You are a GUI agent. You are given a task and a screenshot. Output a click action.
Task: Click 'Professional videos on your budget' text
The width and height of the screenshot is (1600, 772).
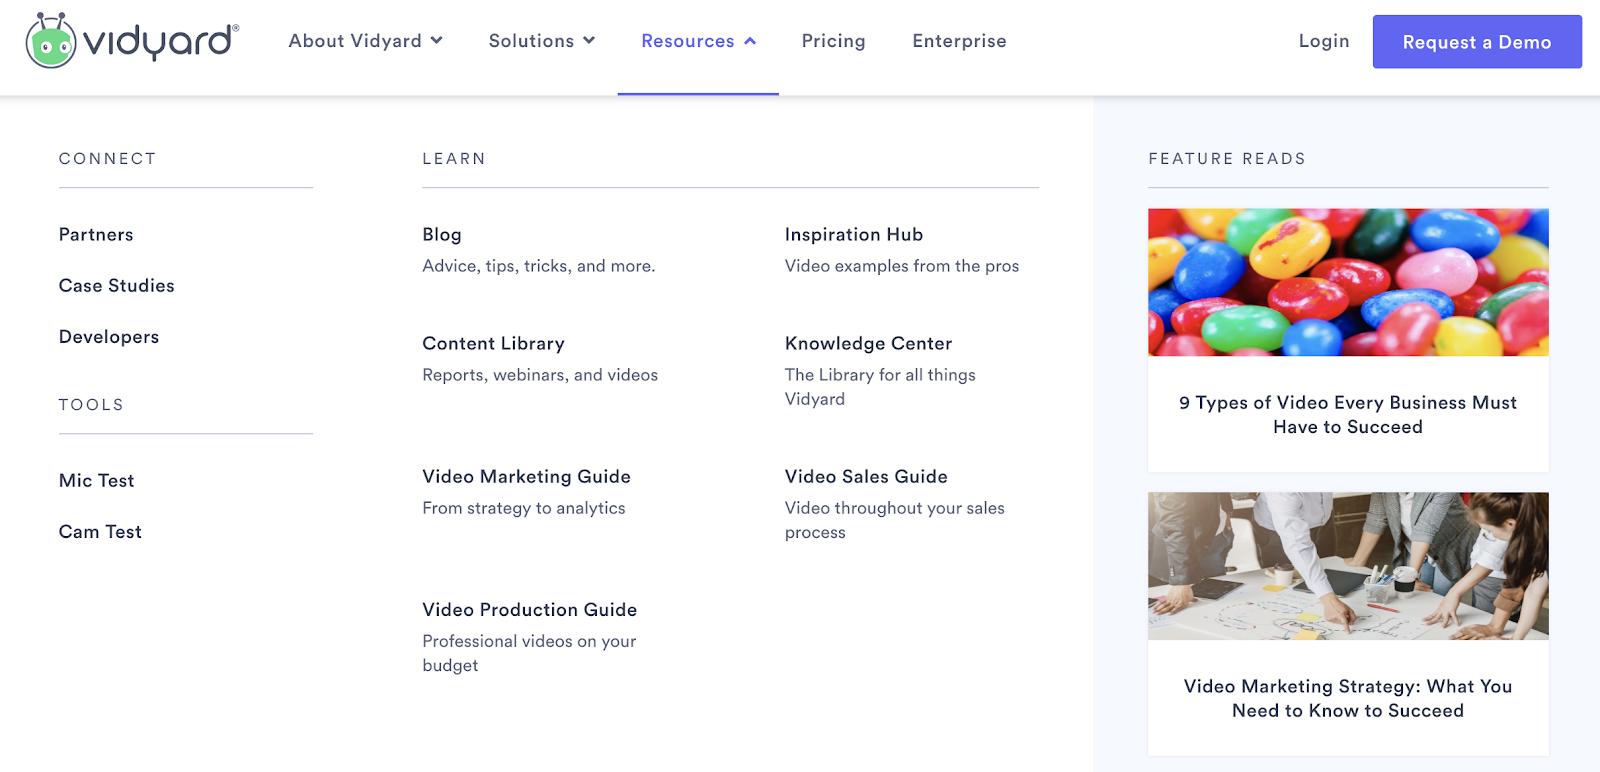529,653
